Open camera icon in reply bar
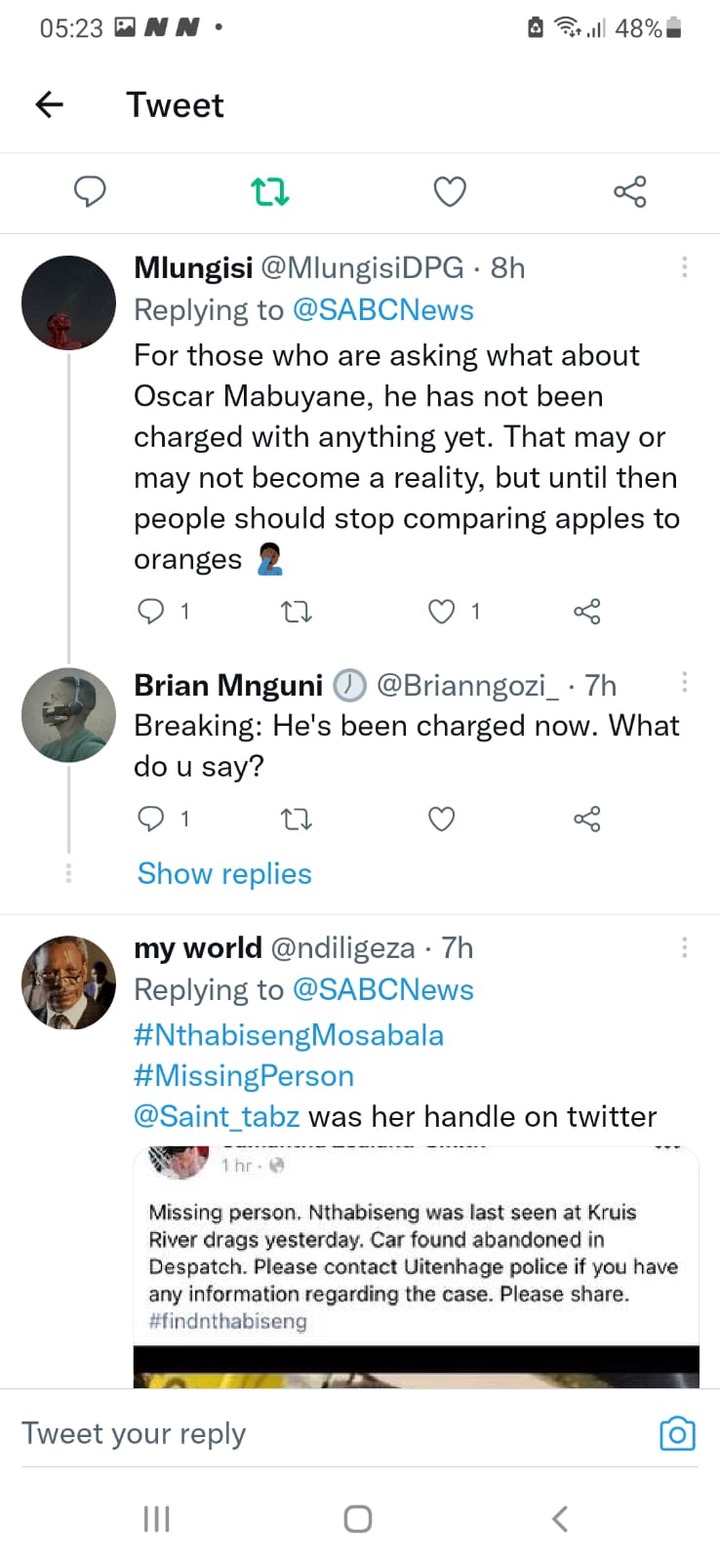The width and height of the screenshot is (720, 1560). coord(677,1433)
